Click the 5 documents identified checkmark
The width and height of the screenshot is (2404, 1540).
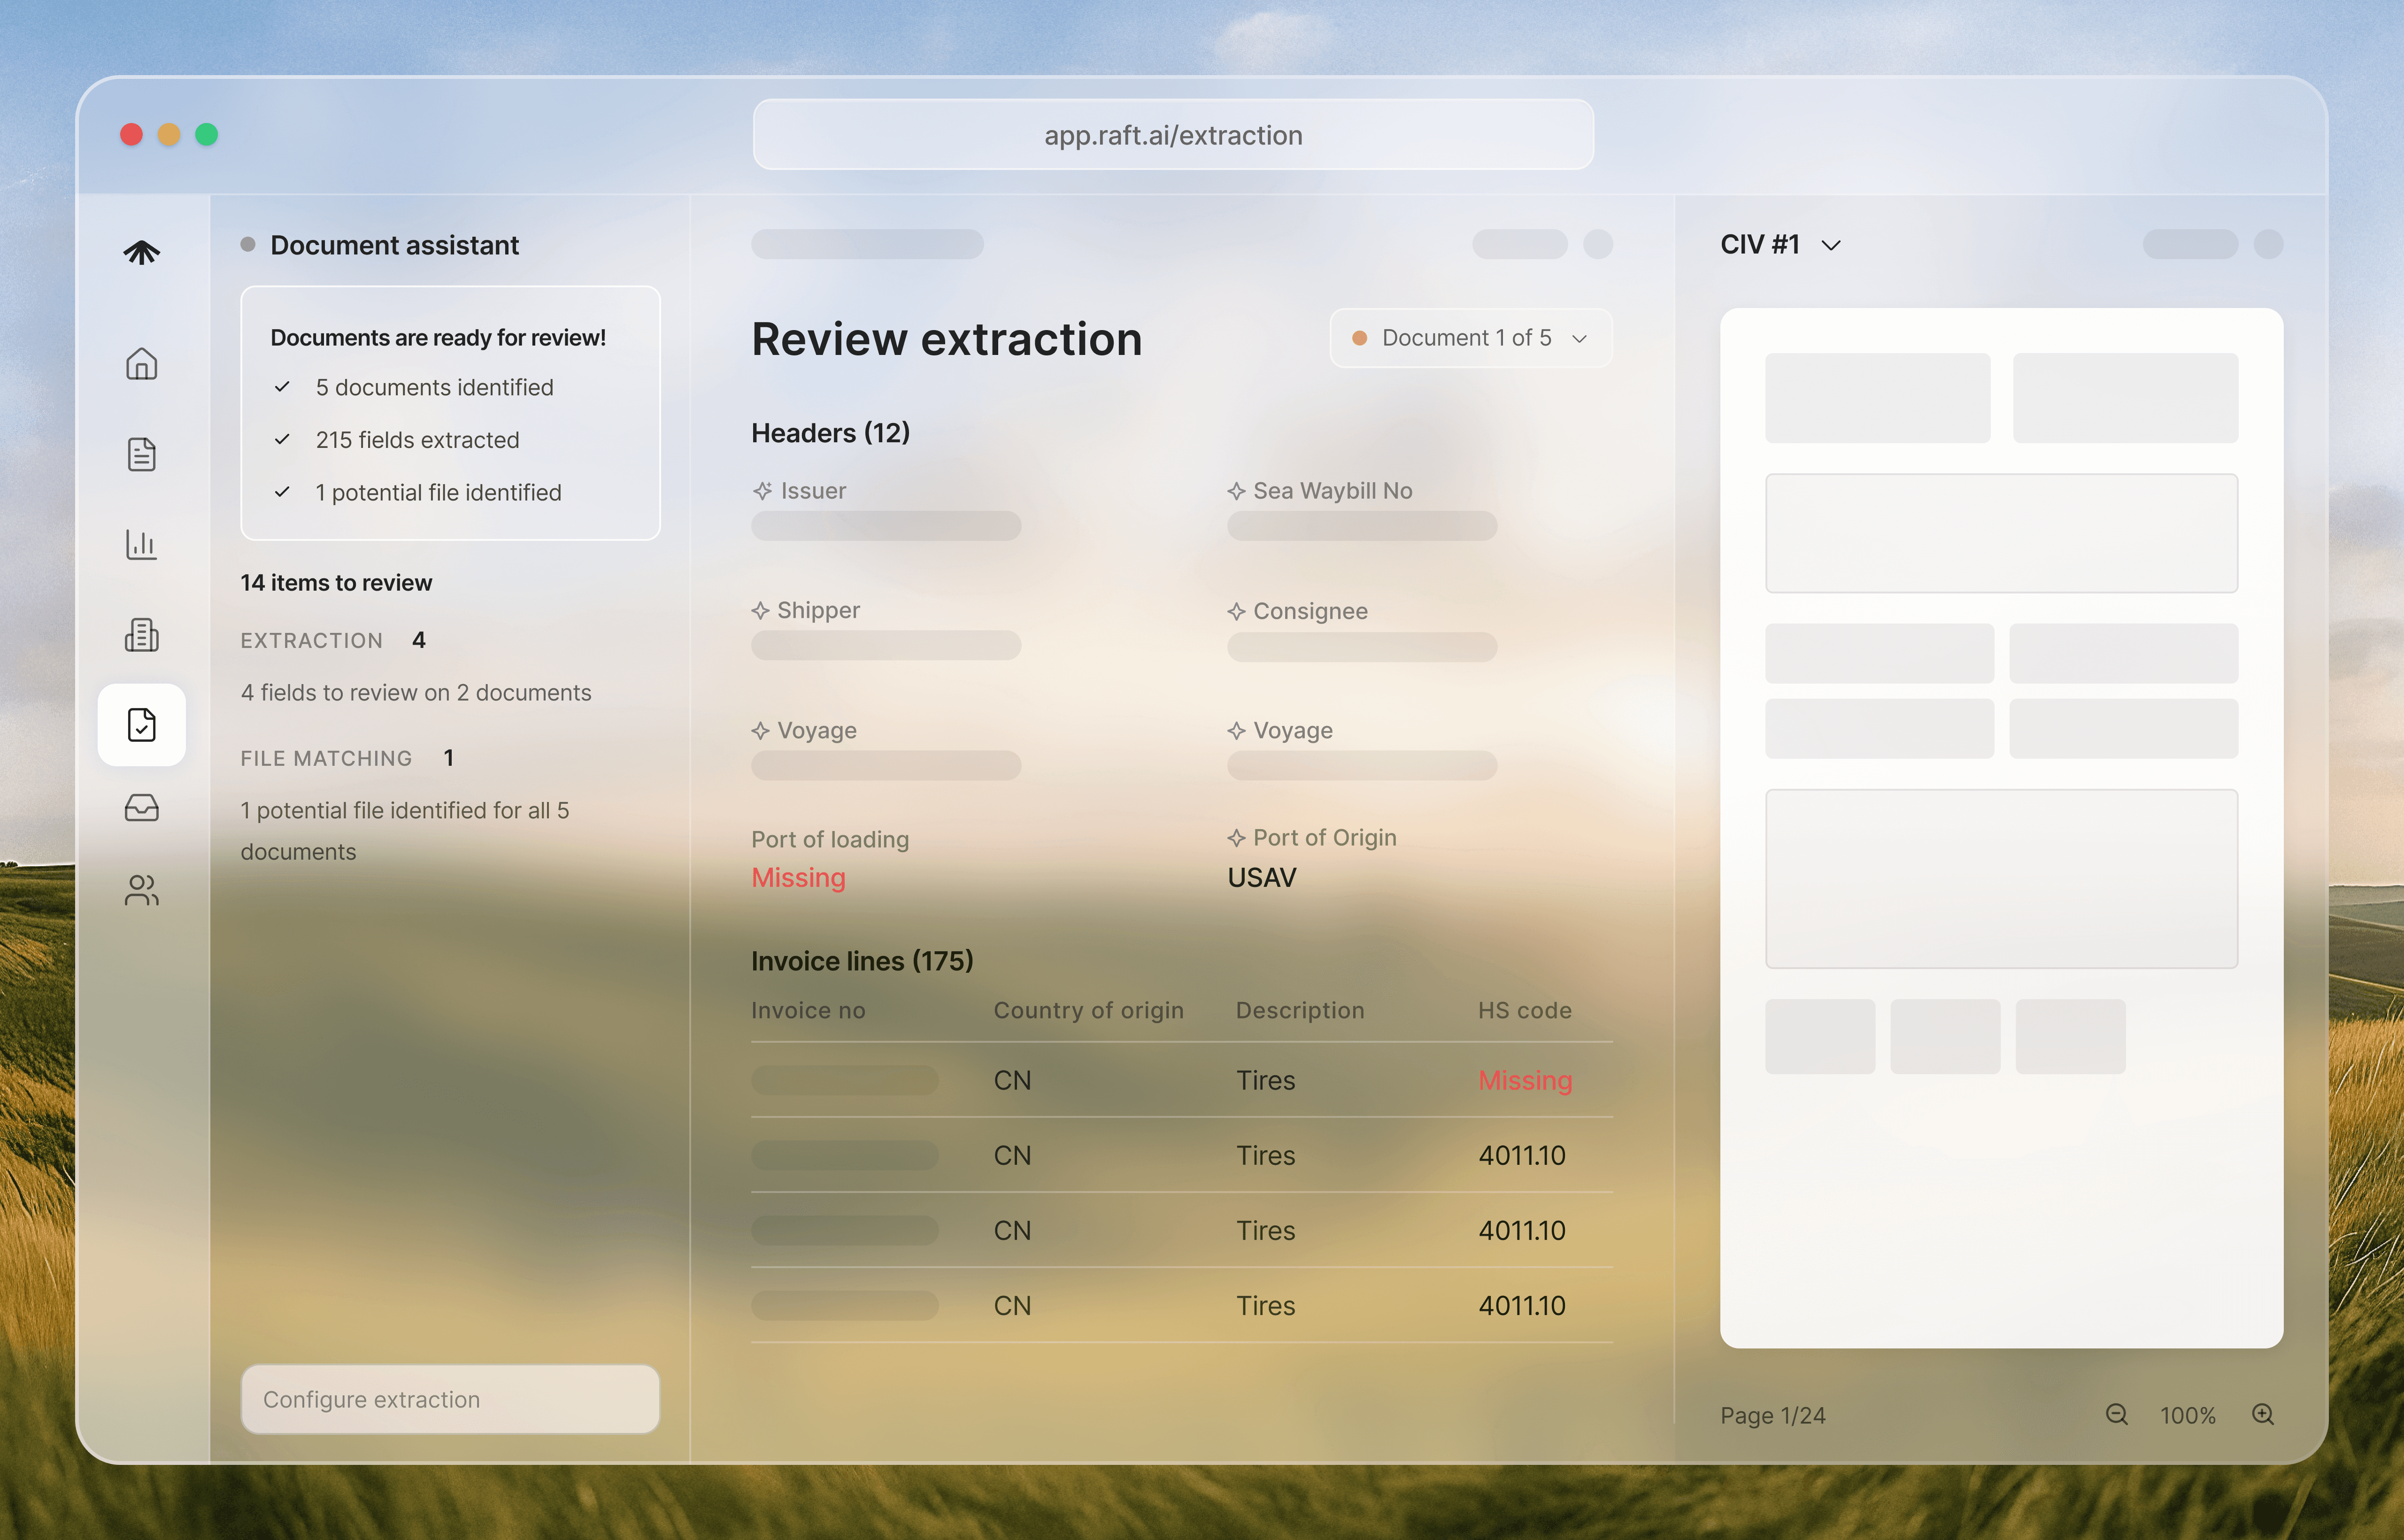pyautogui.click(x=282, y=387)
